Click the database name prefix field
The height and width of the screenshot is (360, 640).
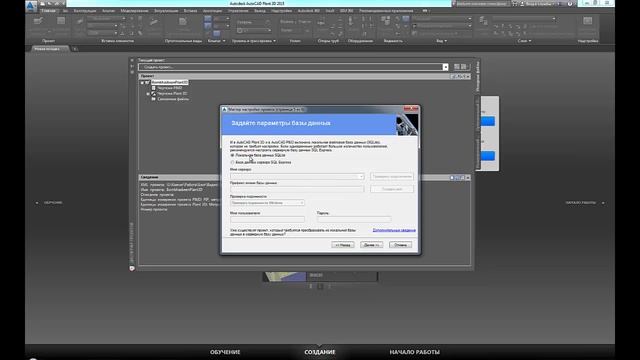point(297,189)
